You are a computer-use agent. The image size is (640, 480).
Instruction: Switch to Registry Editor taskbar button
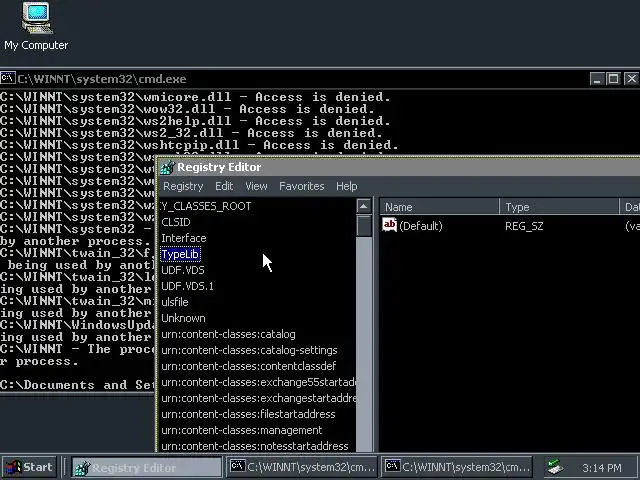point(147,467)
